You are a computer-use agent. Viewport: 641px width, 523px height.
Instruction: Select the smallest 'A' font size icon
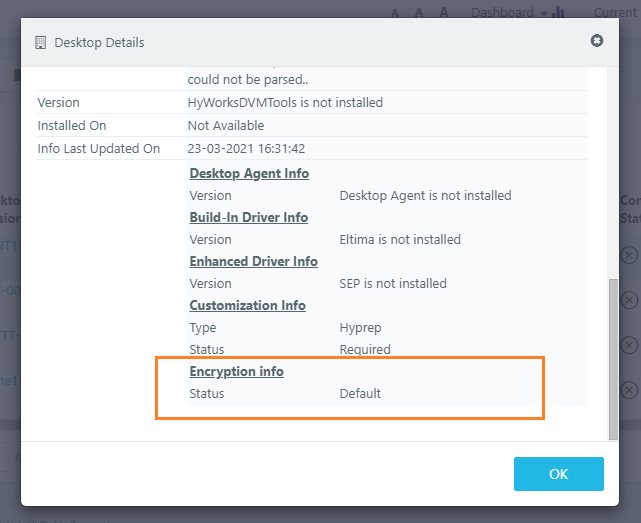pyautogui.click(x=395, y=13)
